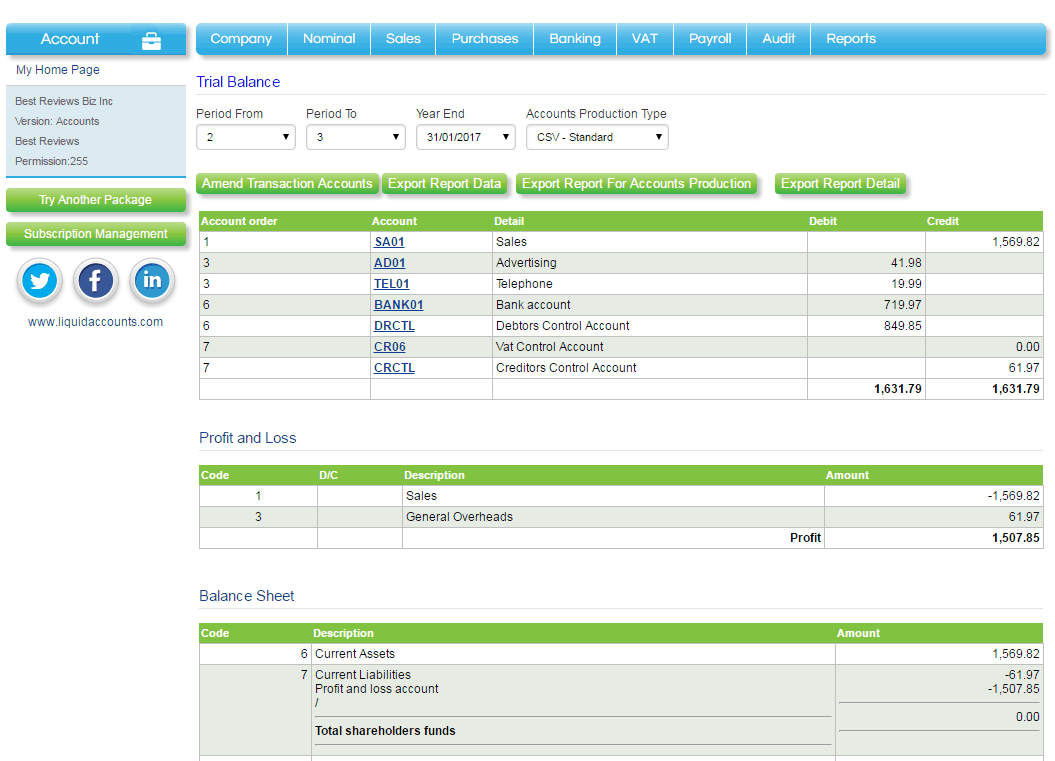Open Subscription Management
Image resolution: width=1055 pixels, height=761 pixels.
point(95,234)
